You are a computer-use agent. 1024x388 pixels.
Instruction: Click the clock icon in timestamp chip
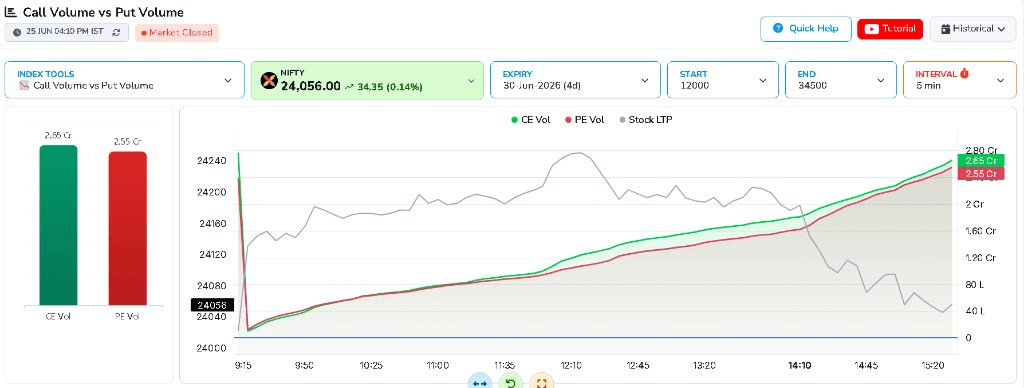coord(17,32)
